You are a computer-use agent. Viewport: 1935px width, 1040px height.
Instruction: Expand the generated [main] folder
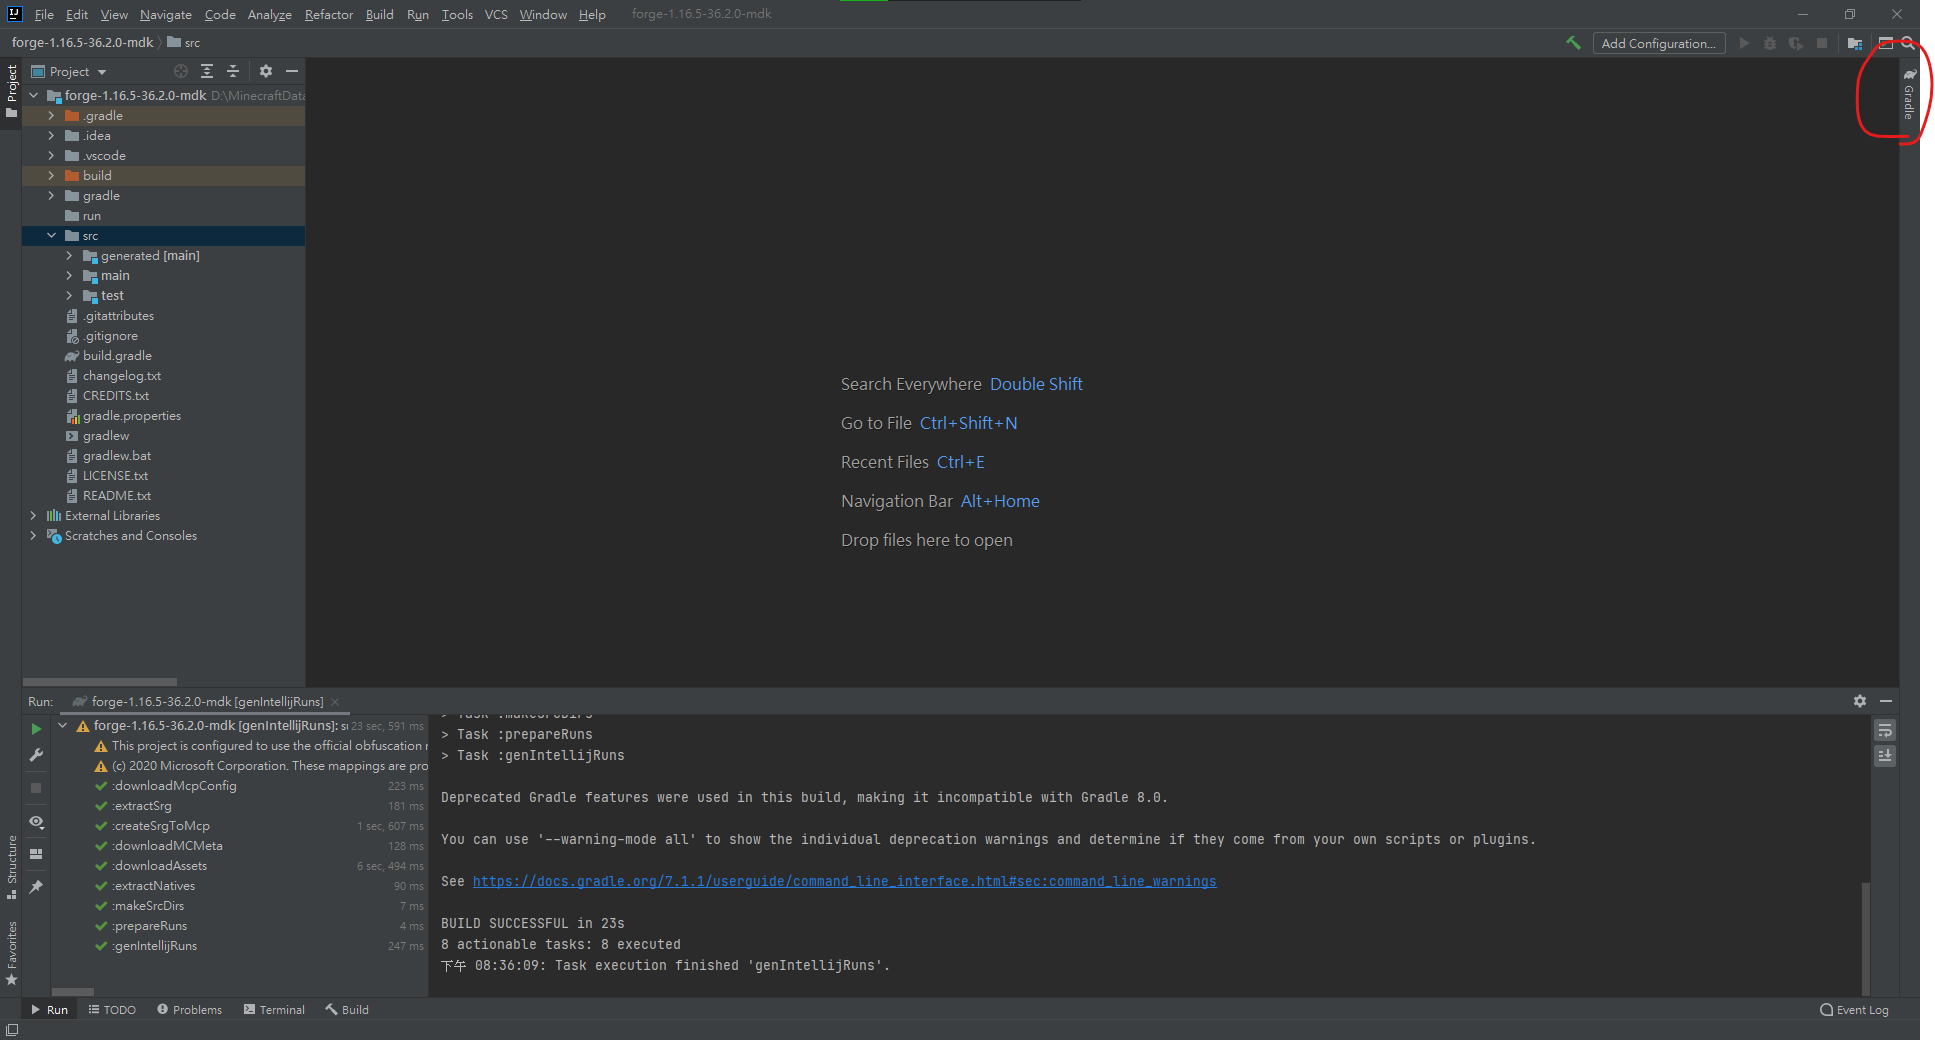69,256
